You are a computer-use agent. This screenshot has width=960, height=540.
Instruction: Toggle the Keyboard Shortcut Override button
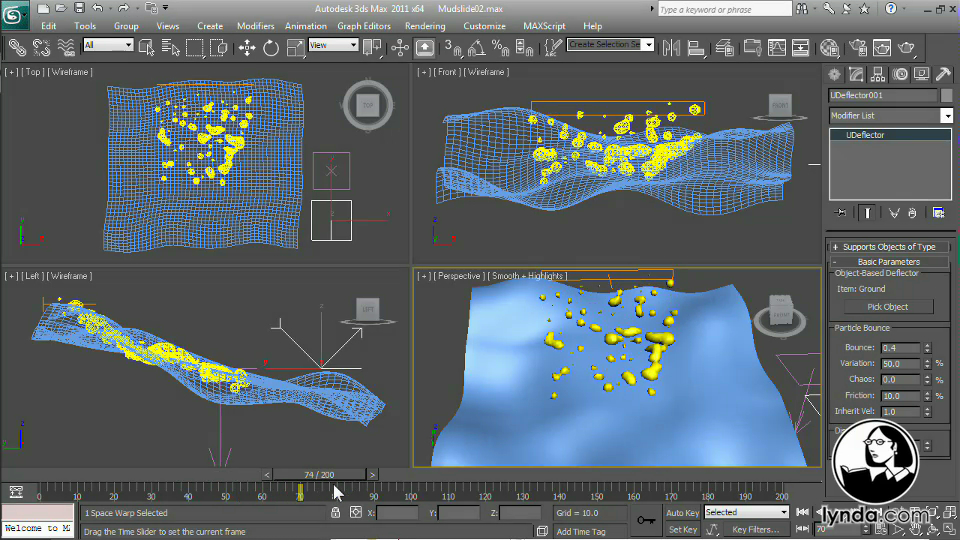424,47
